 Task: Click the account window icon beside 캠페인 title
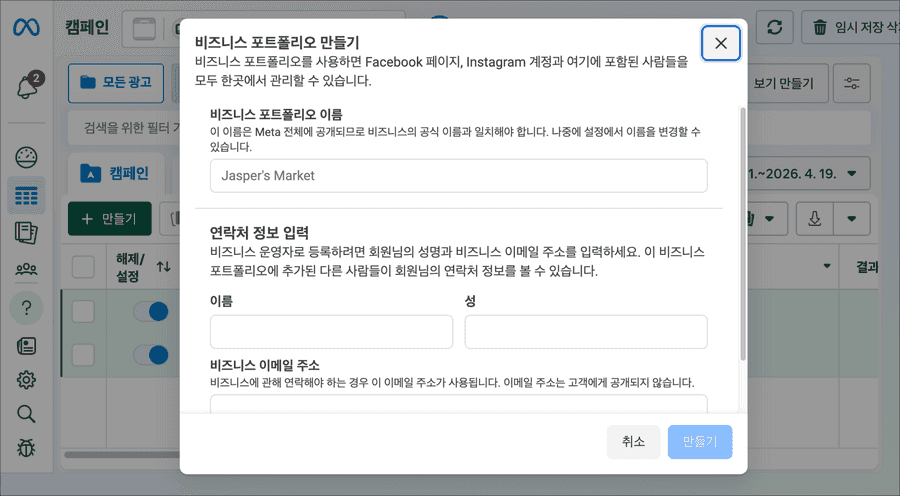click(145, 29)
